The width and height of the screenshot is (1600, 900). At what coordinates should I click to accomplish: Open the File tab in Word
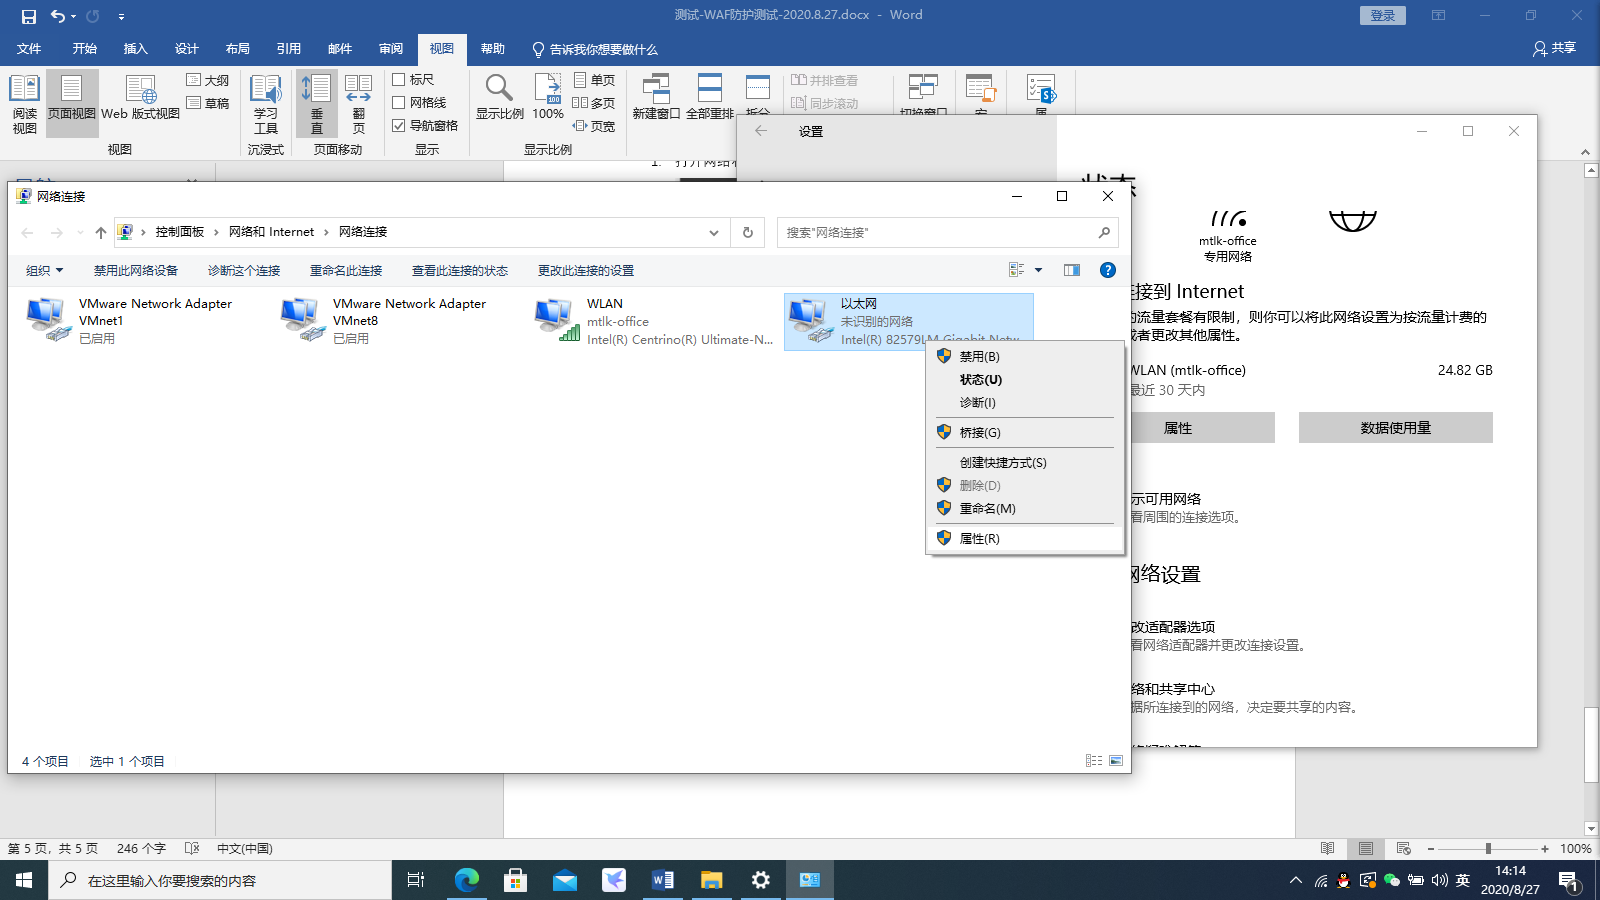click(x=29, y=49)
